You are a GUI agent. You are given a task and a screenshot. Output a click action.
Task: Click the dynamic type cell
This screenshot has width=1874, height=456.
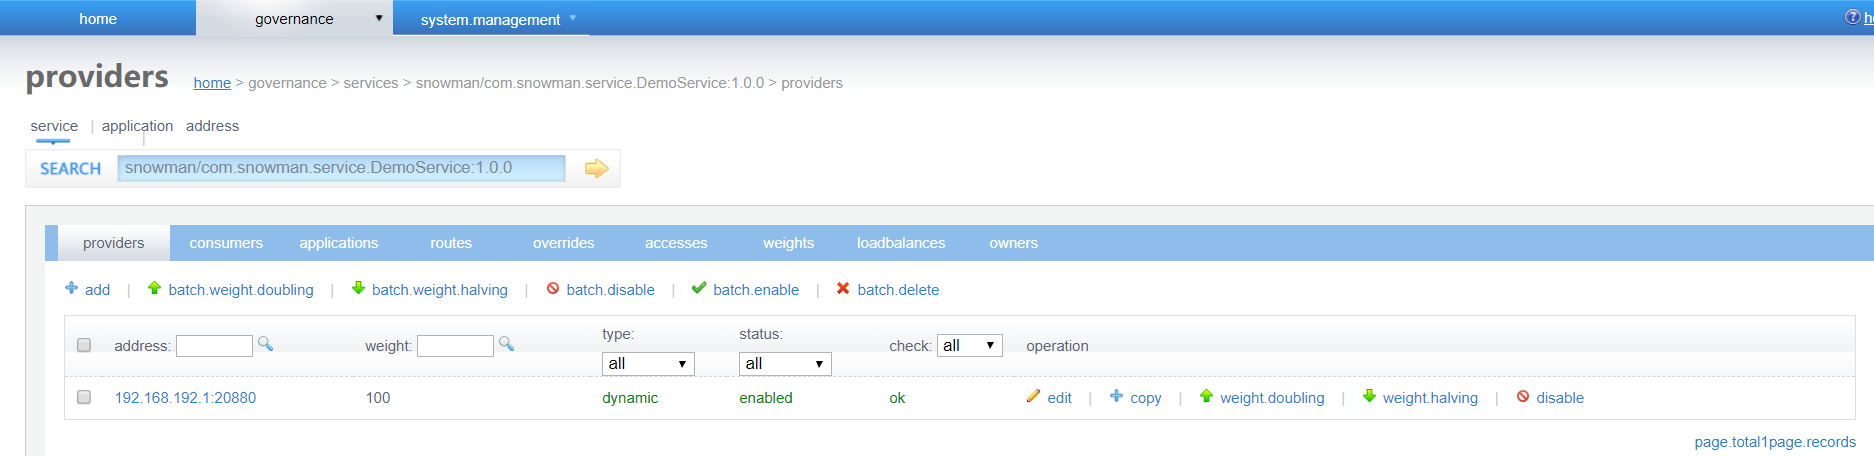point(630,398)
